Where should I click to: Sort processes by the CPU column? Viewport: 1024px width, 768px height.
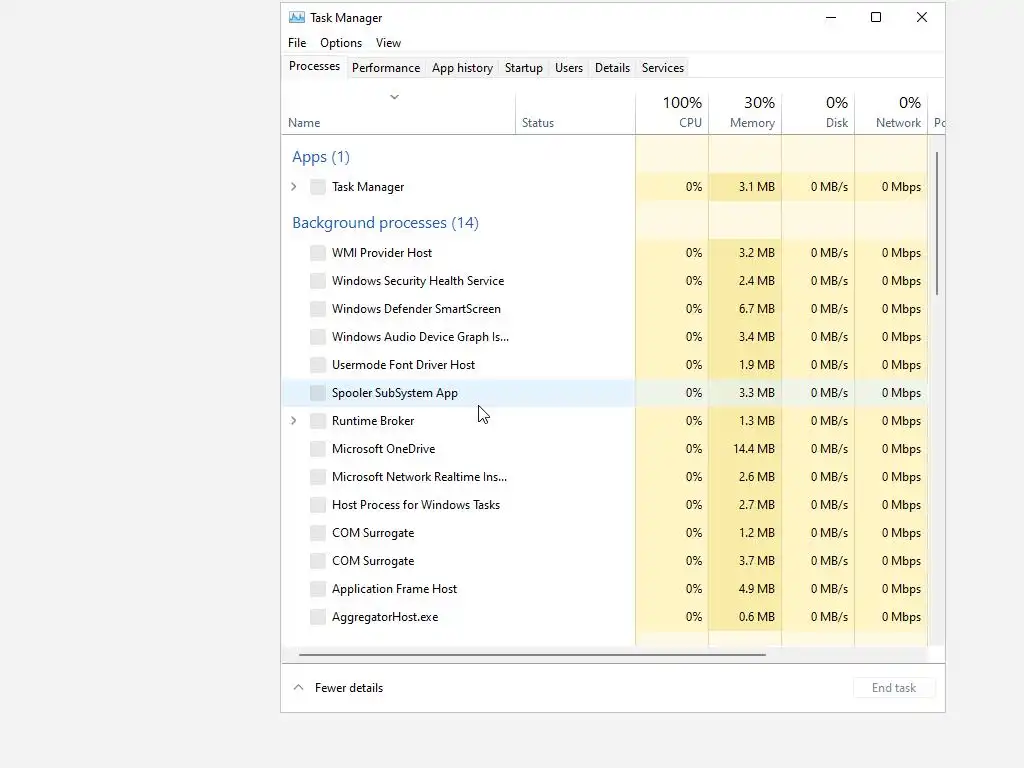672,112
